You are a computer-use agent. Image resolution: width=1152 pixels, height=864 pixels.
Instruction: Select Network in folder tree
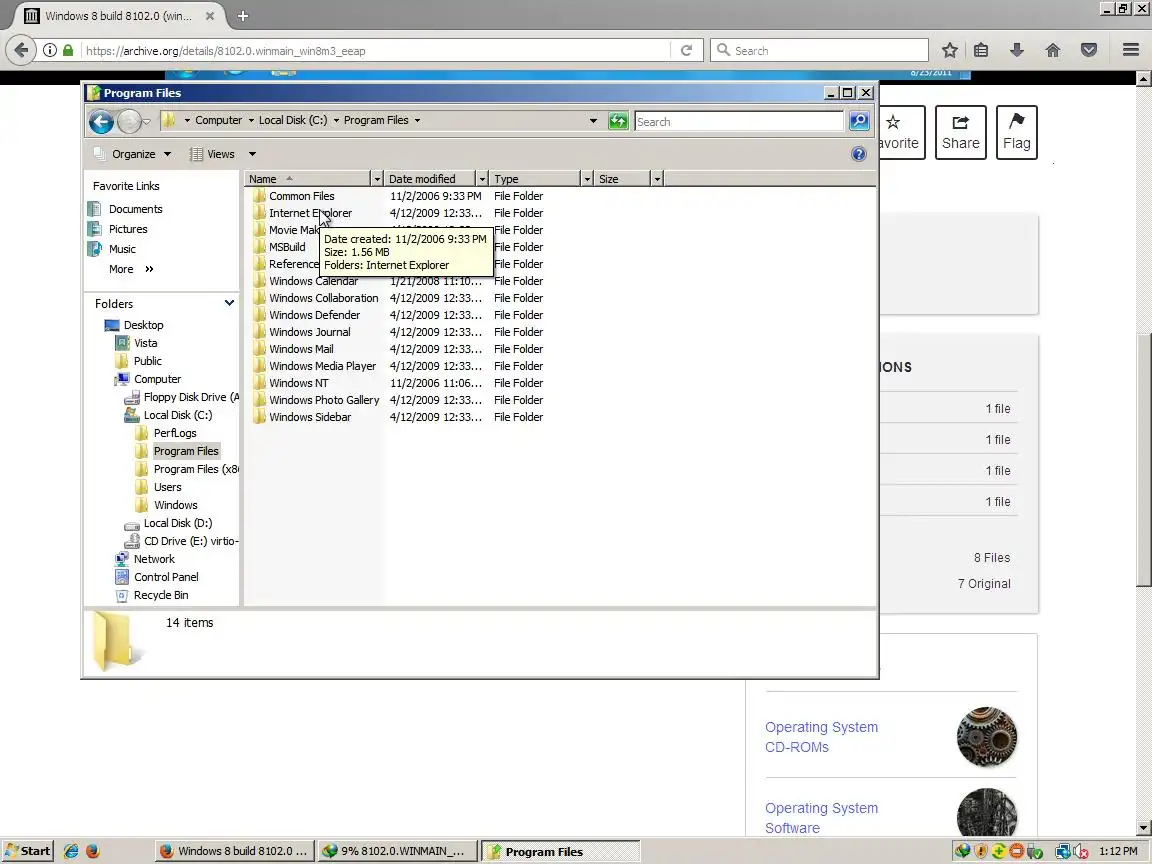coord(154,559)
